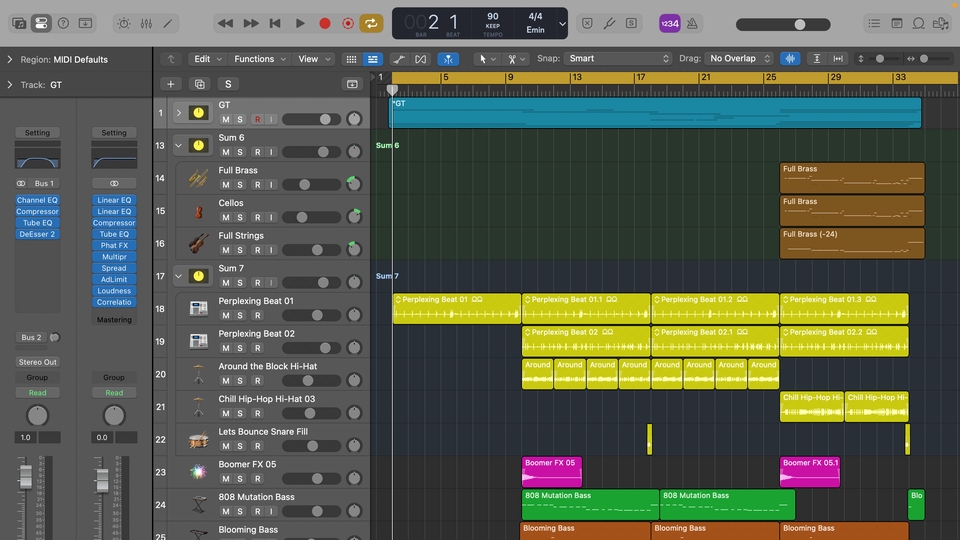Record-enable the Full Strings track
The height and width of the screenshot is (540, 960).
coord(257,250)
